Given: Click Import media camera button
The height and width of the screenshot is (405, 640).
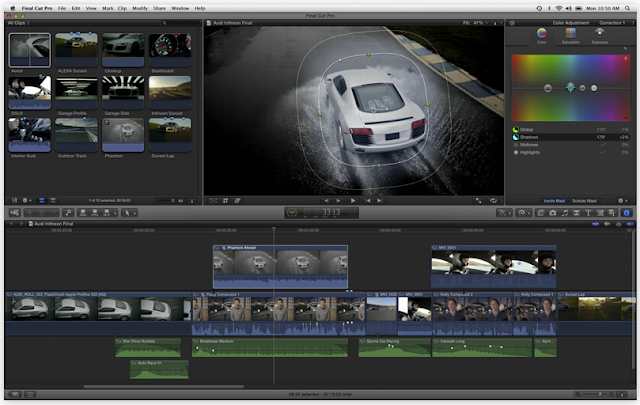Looking at the screenshot, I should [14, 213].
